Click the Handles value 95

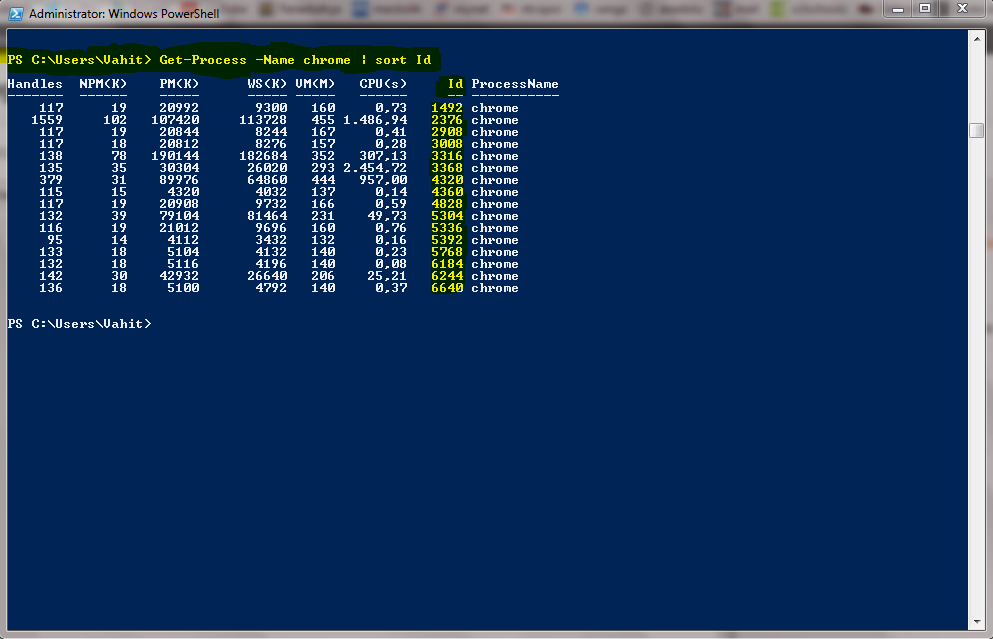pyautogui.click(x=55, y=241)
